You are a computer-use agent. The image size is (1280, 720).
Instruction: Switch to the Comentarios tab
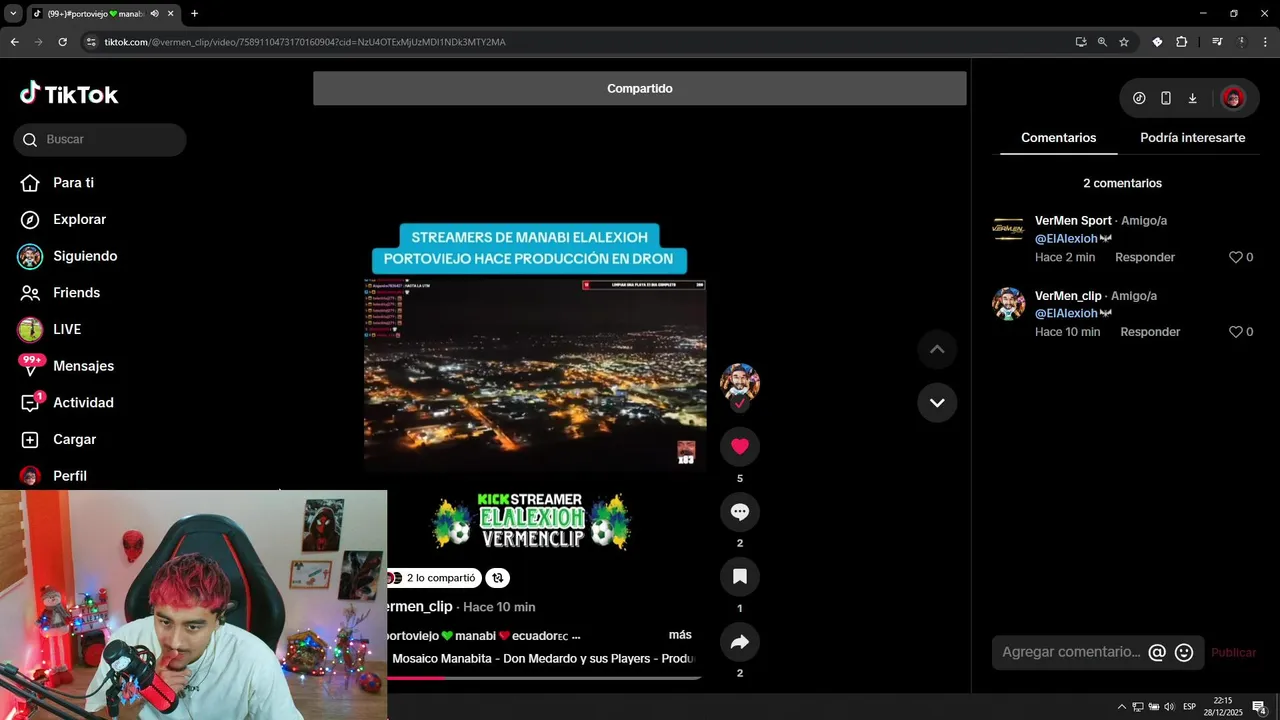click(1058, 138)
